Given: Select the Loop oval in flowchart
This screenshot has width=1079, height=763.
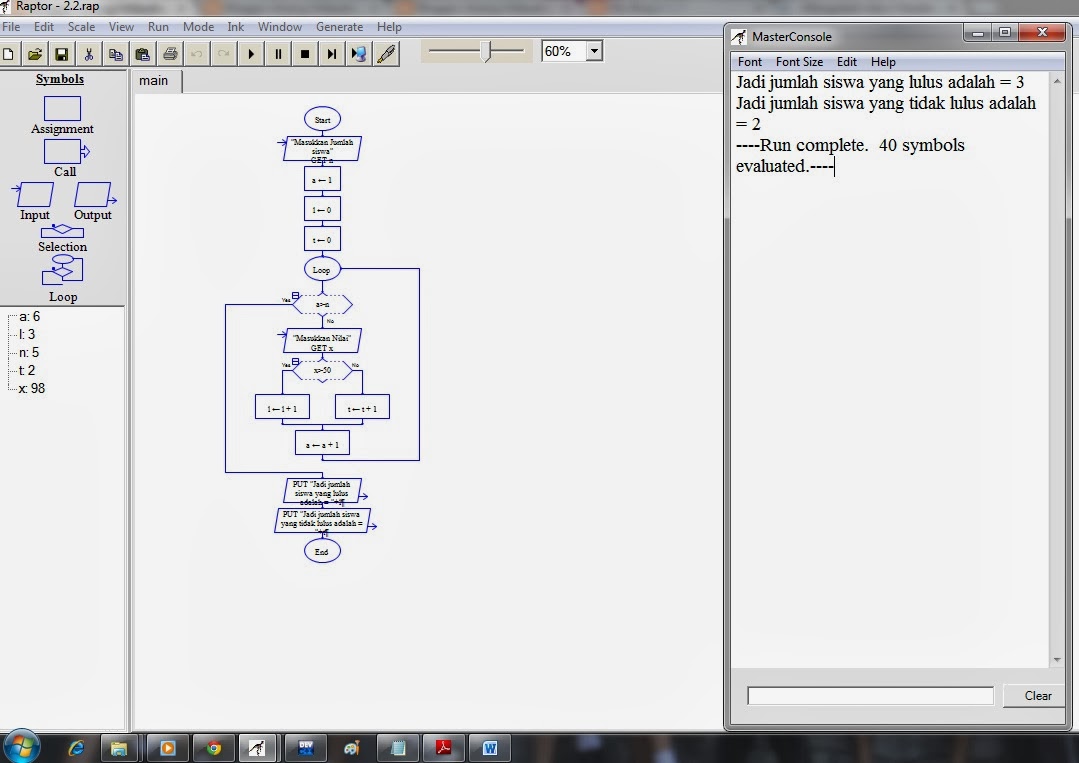Looking at the screenshot, I should coord(322,270).
